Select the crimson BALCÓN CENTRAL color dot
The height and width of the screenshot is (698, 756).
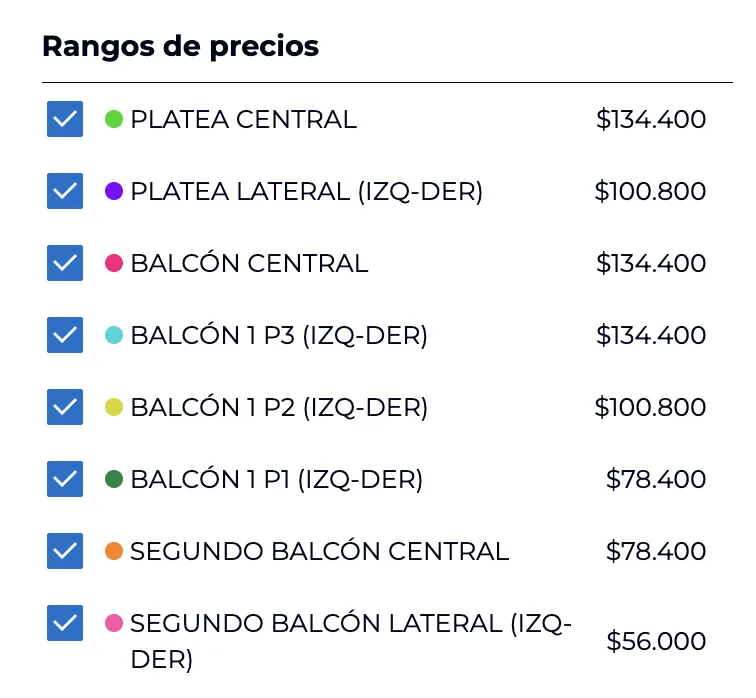[x=114, y=263]
